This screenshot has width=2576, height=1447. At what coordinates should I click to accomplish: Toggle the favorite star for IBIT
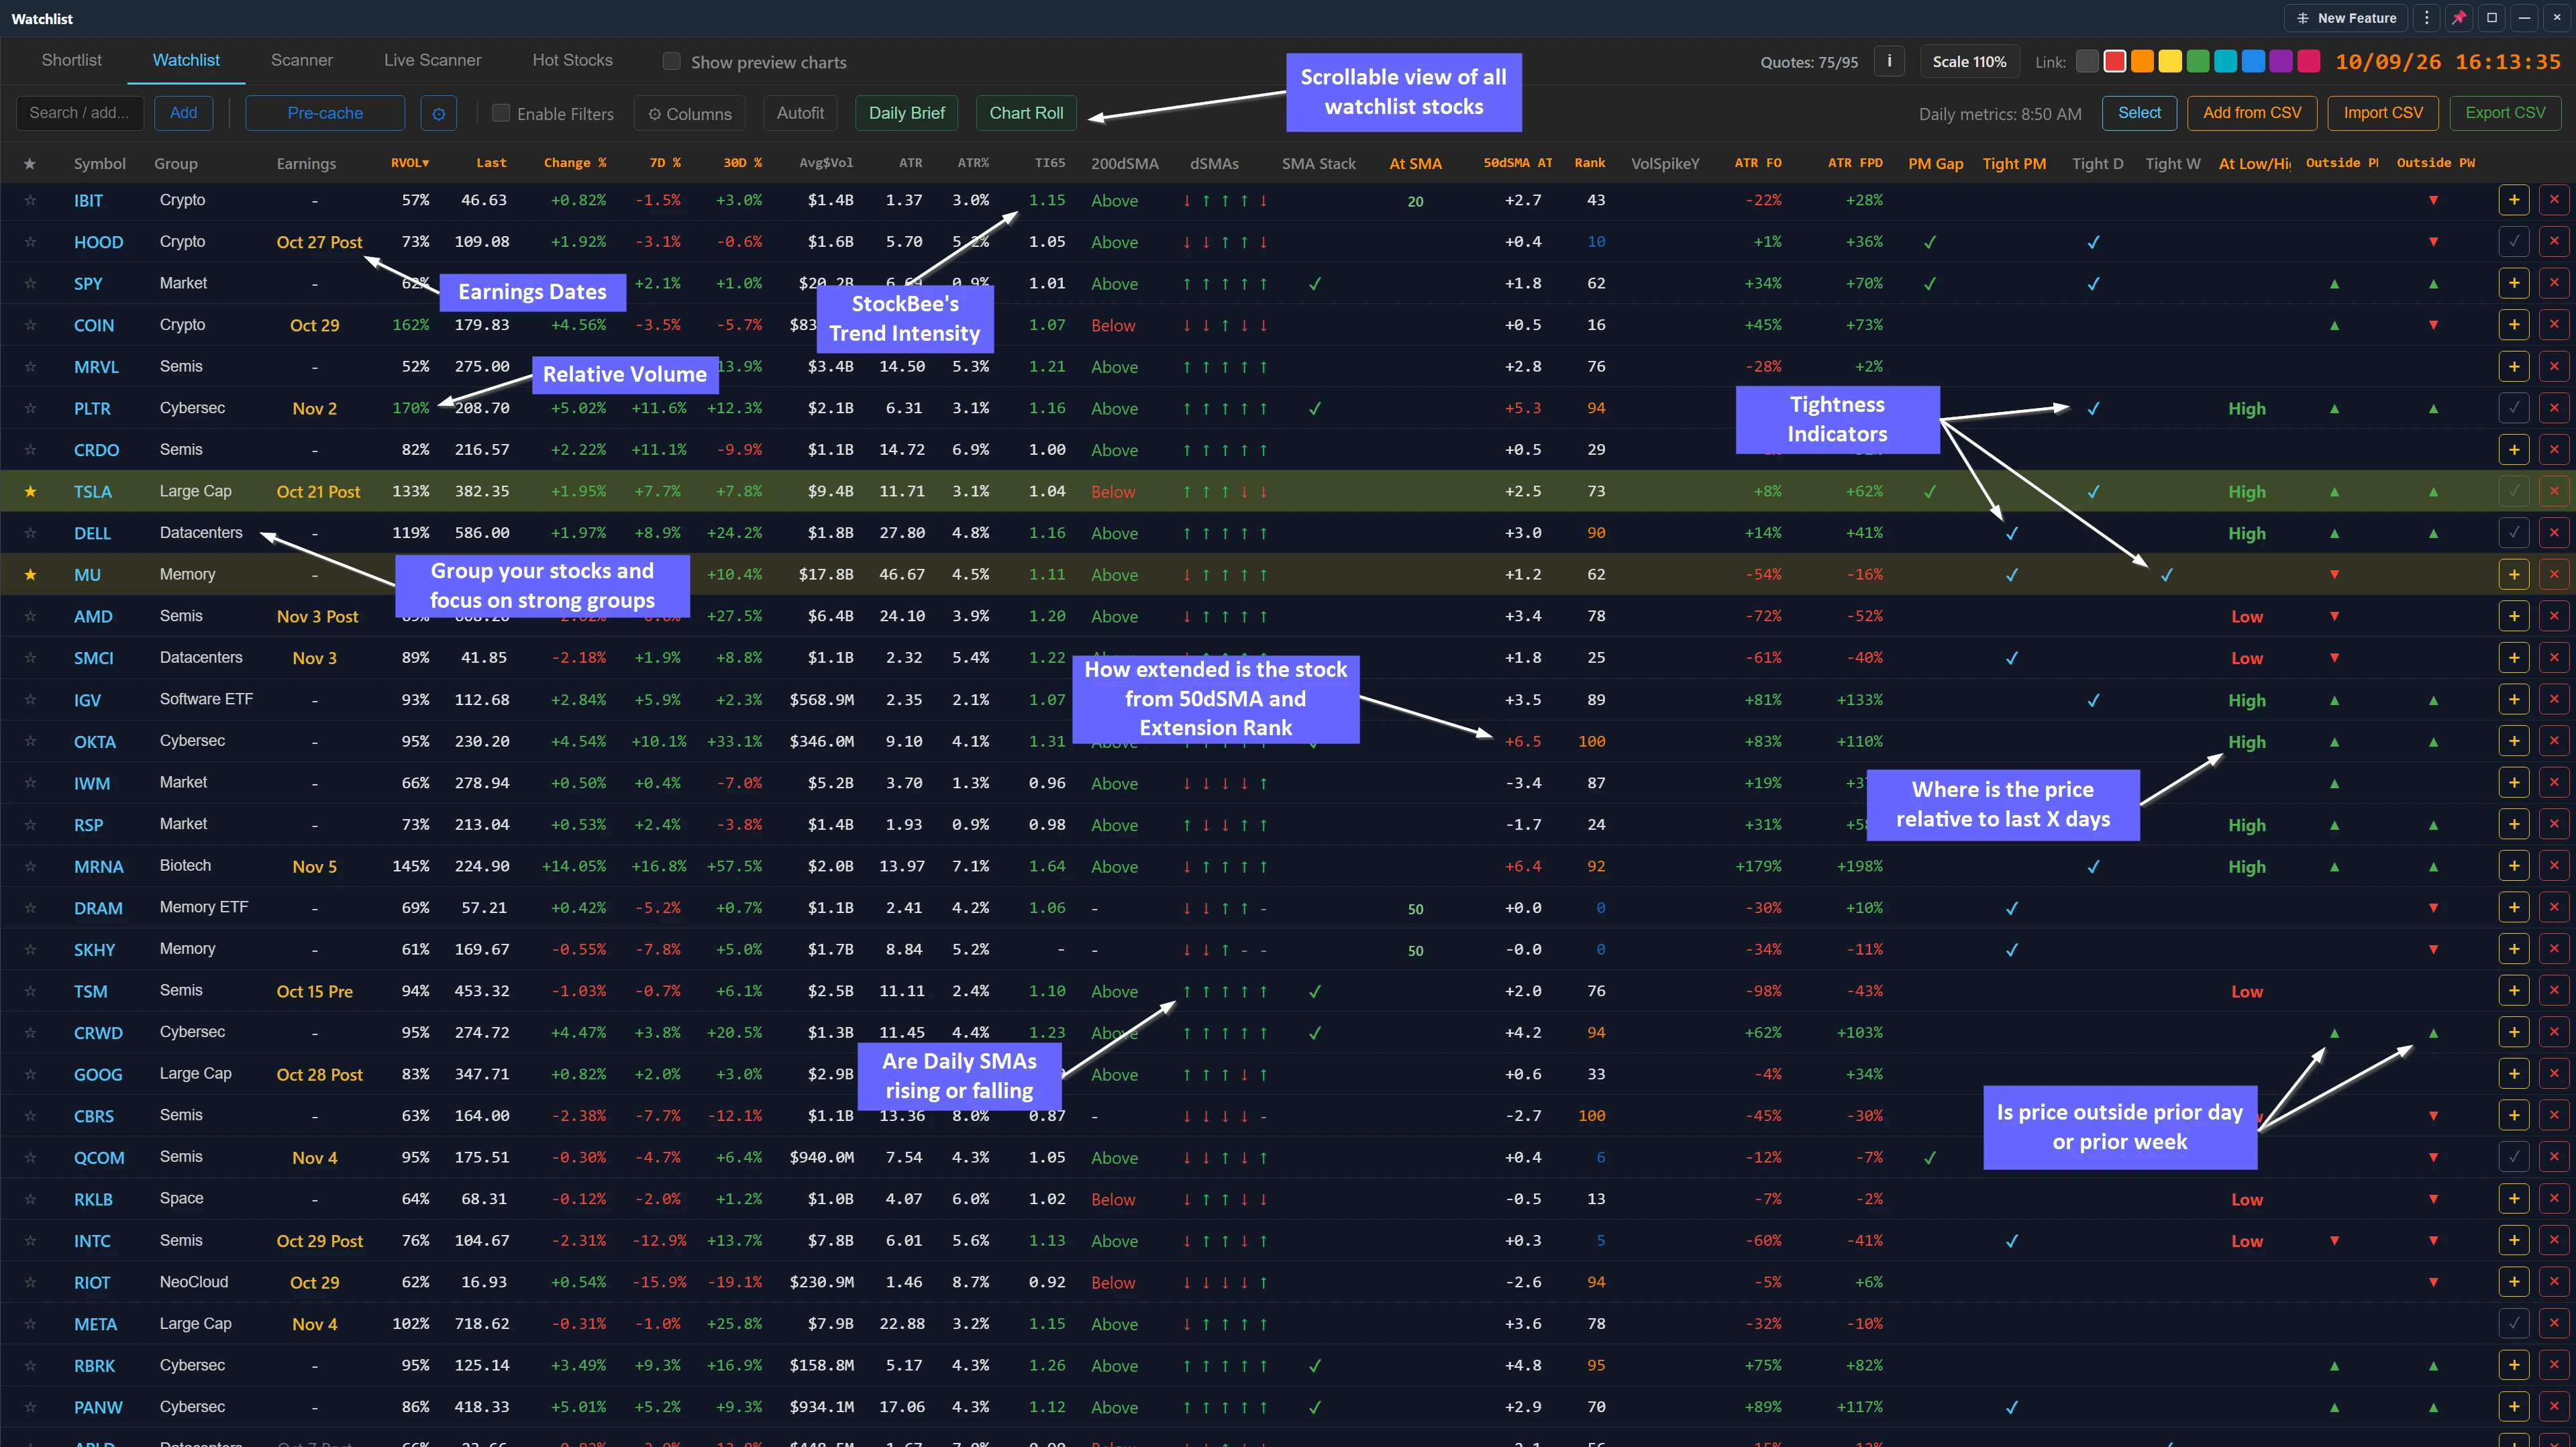(30, 200)
